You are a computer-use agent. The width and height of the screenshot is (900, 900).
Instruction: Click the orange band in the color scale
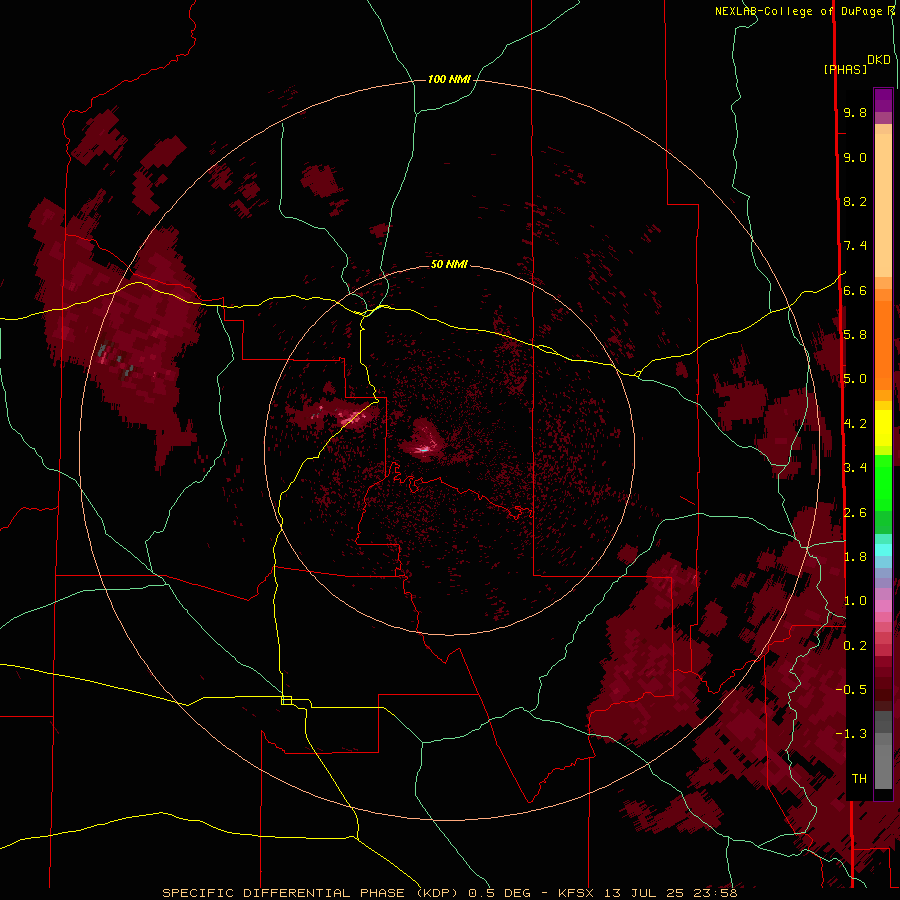point(883,345)
